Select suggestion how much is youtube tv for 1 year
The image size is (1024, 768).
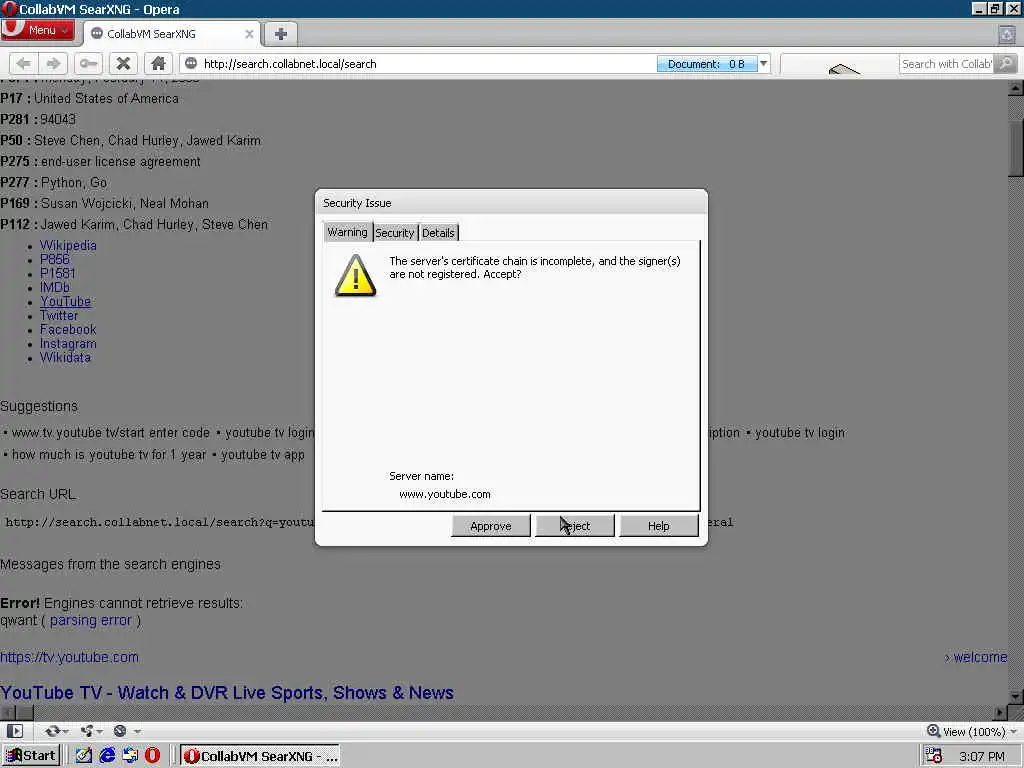click(x=109, y=455)
